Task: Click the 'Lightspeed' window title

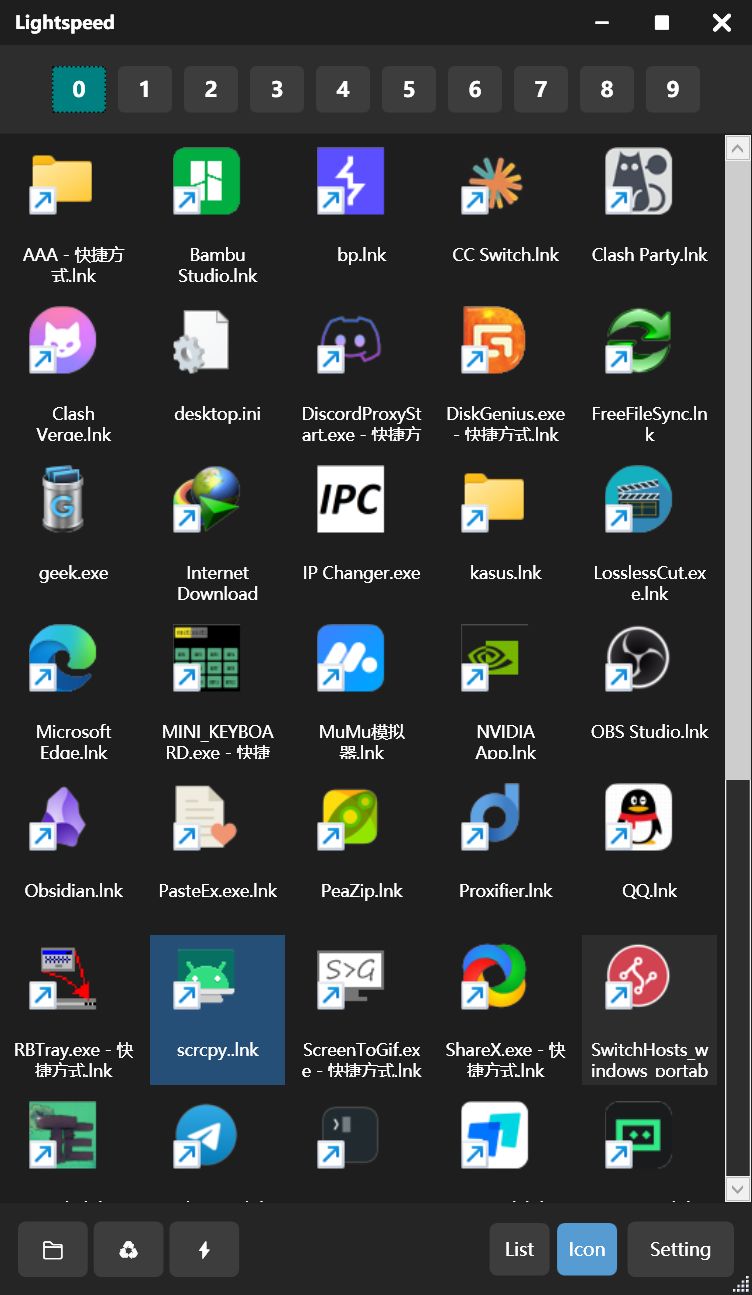Action: [x=65, y=23]
